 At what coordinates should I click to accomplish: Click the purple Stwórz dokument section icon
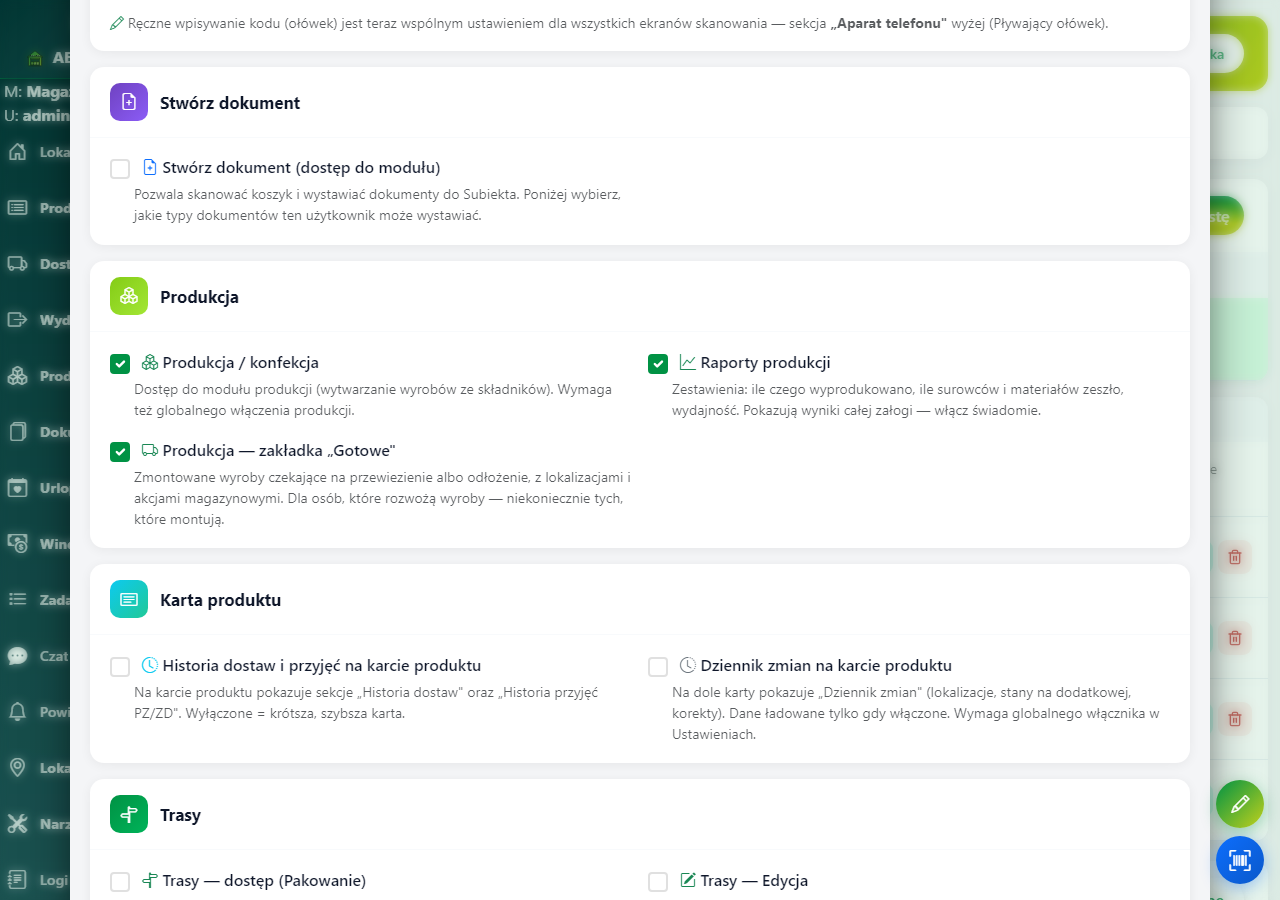coord(129,102)
